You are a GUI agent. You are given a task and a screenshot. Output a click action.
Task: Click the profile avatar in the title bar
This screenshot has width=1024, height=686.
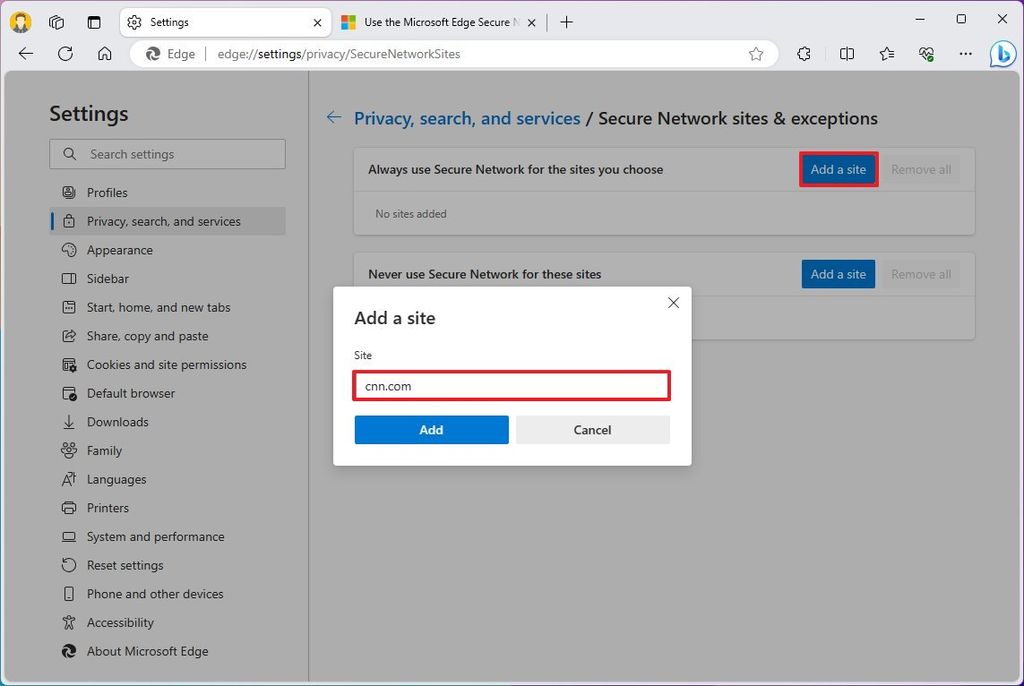tap(20, 21)
